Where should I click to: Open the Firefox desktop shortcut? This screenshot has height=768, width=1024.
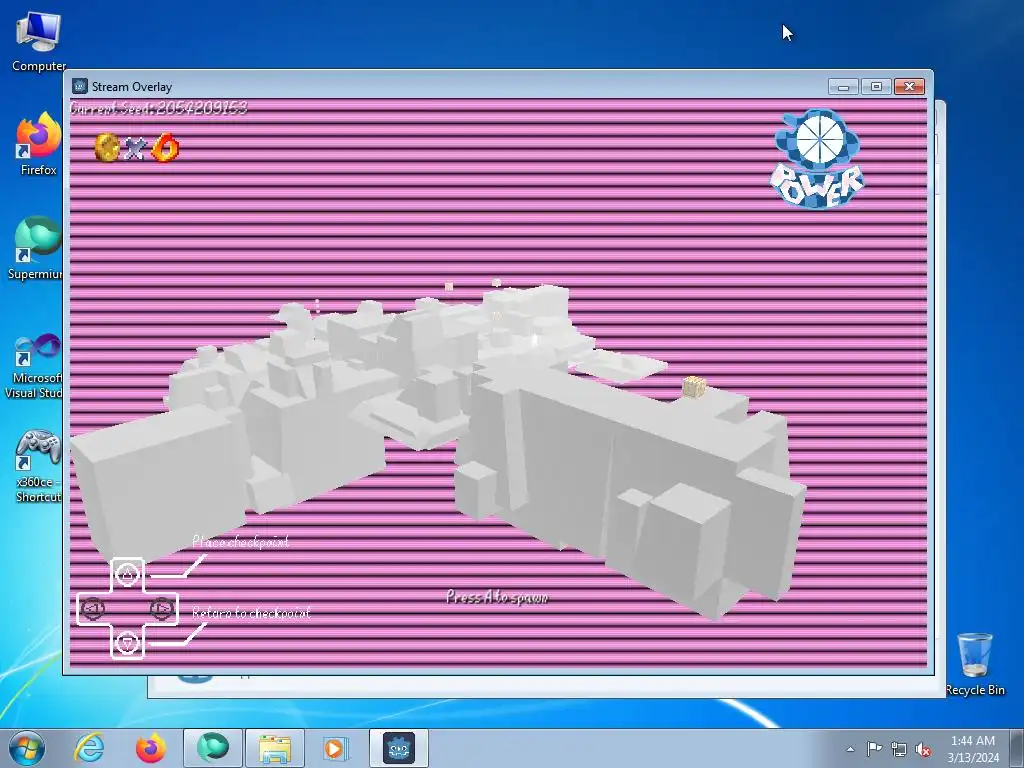coord(38,144)
